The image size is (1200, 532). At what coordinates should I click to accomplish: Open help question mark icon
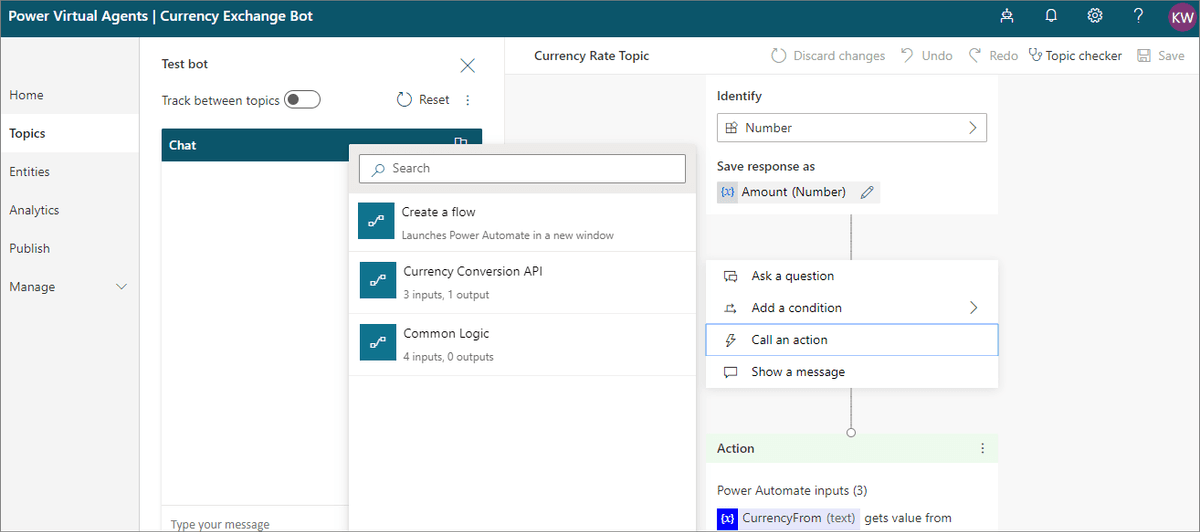tap(1138, 16)
